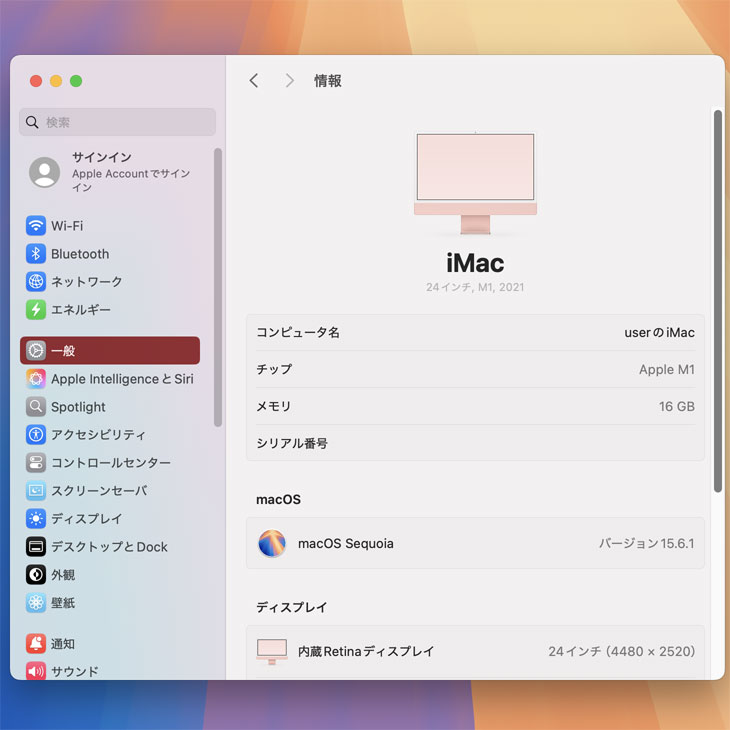The width and height of the screenshot is (730, 730).
Task: Click the 'バージョン 15.6.1' text
Action: click(x=647, y=543)
